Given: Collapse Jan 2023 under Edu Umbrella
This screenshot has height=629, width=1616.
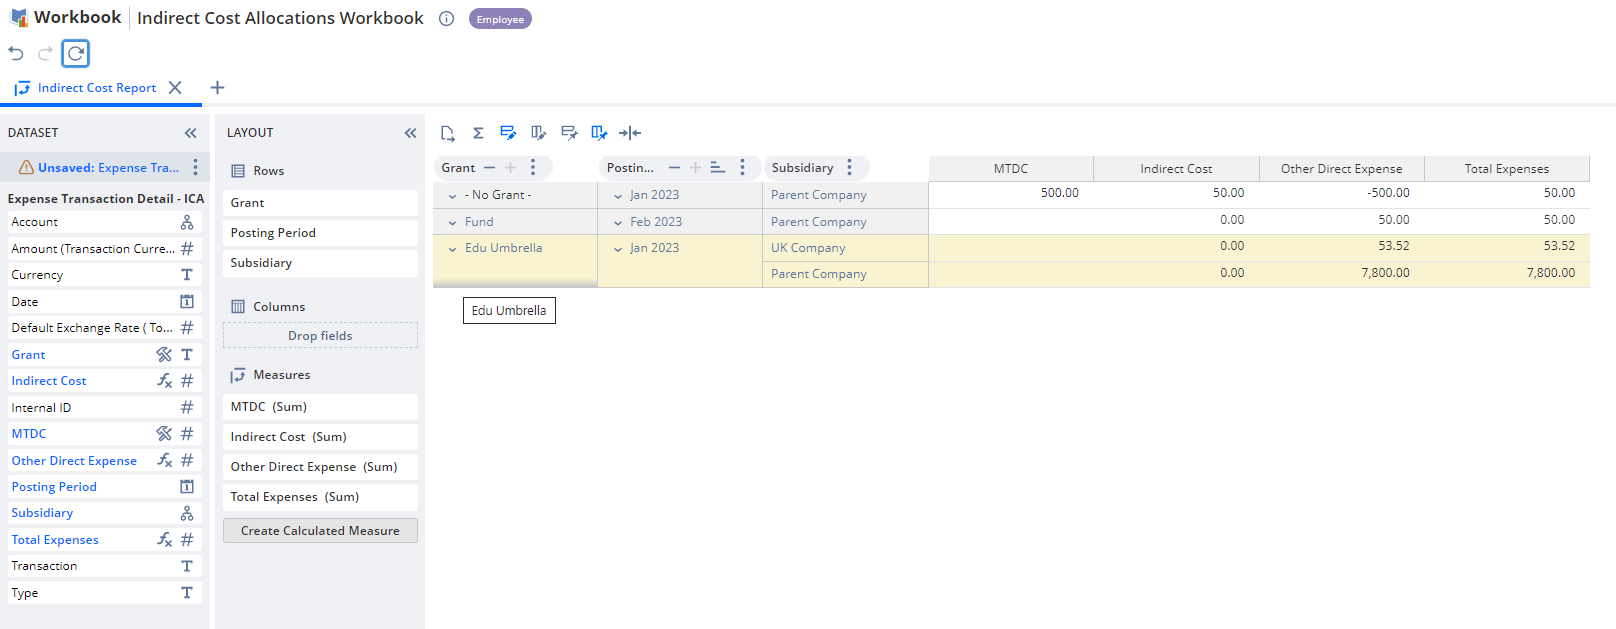Looking at the screenshot, I should [x=618, y=249].
